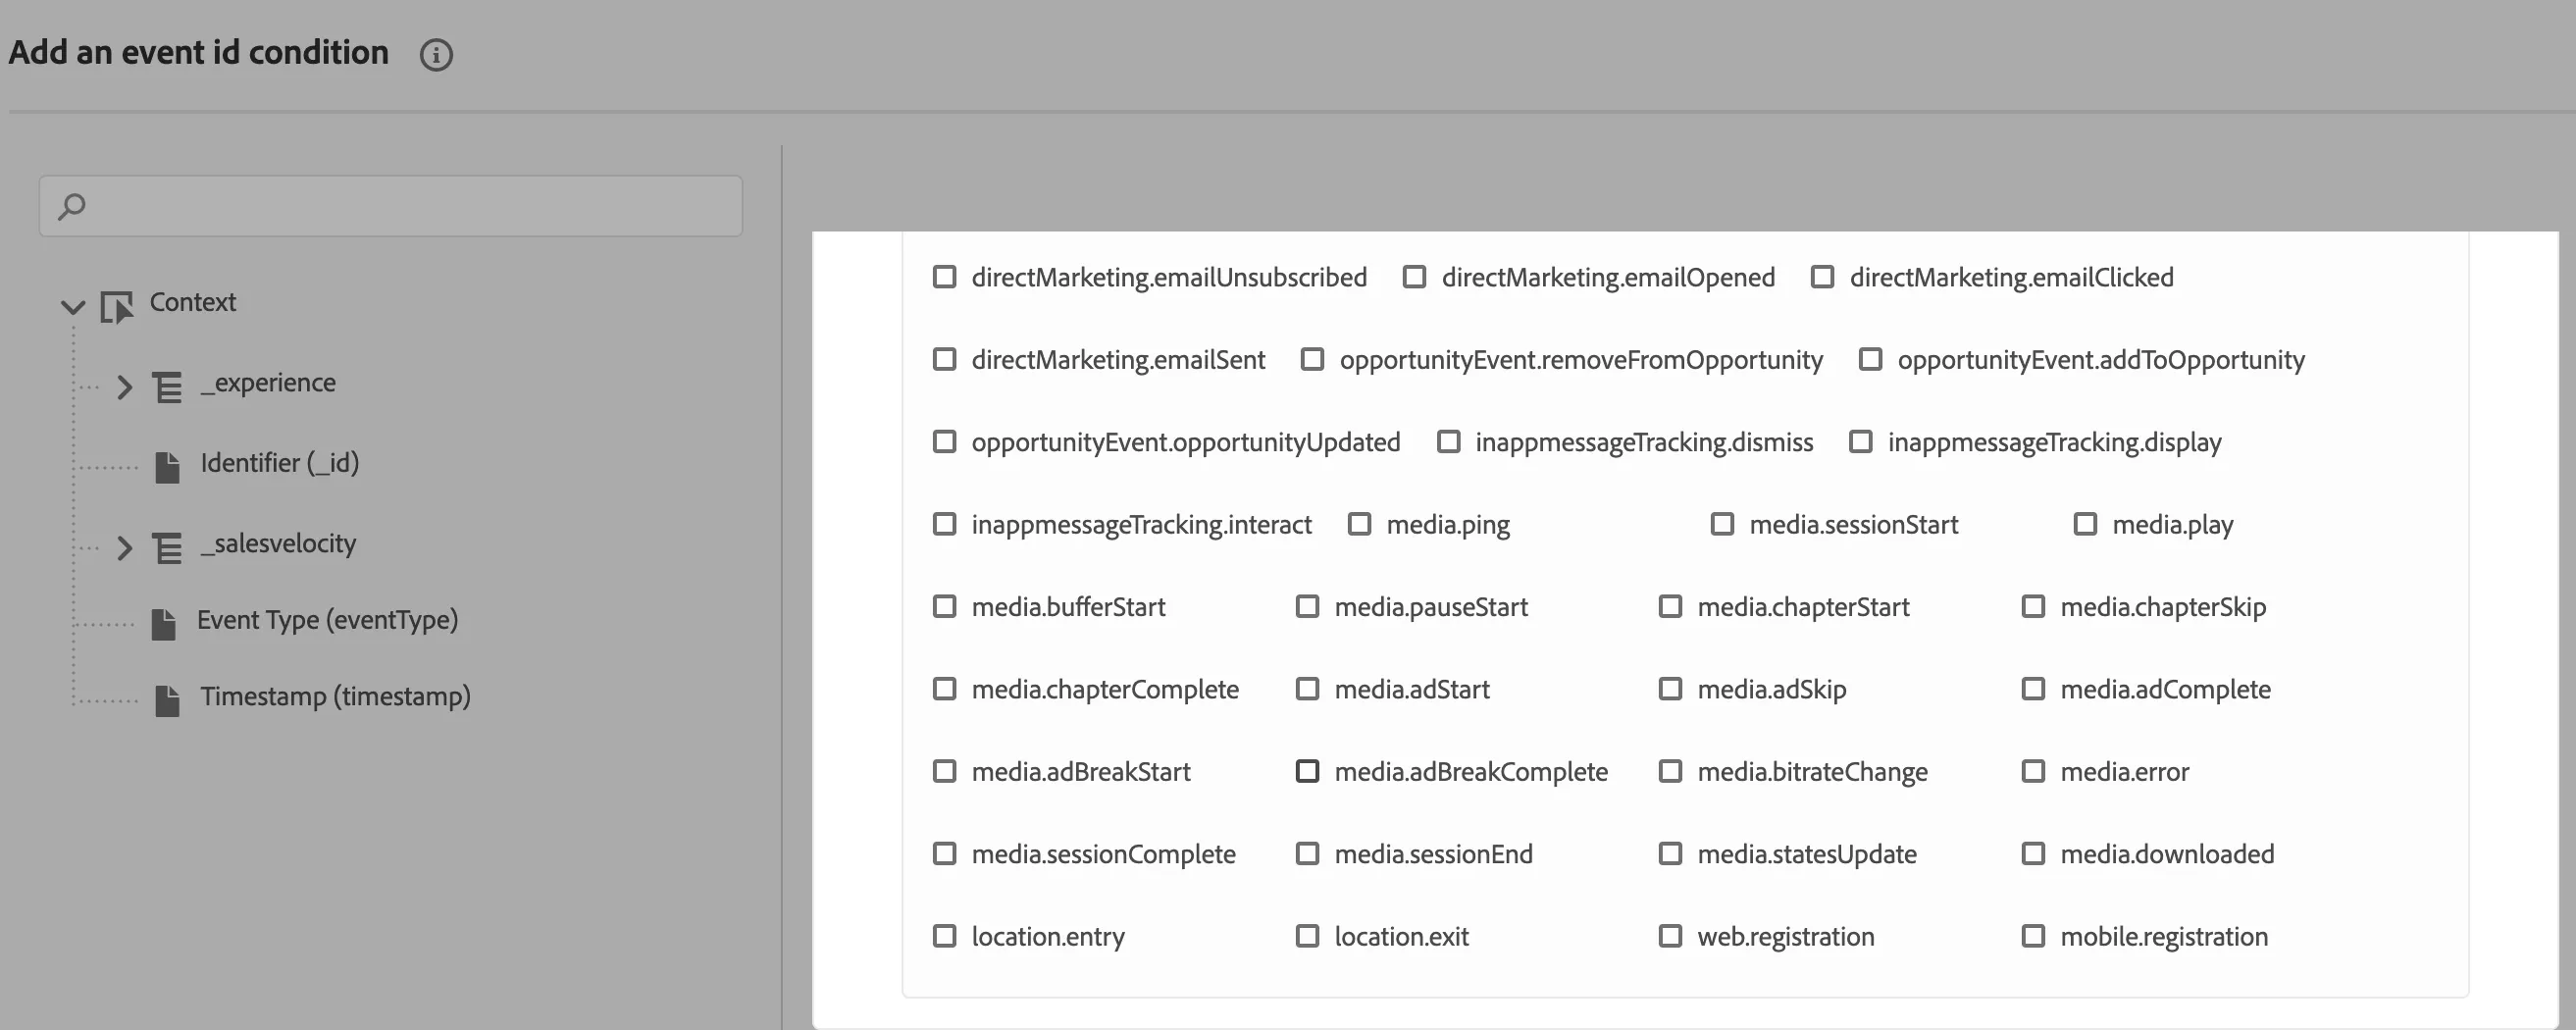Click the web.registration label

coord(1786,936)
